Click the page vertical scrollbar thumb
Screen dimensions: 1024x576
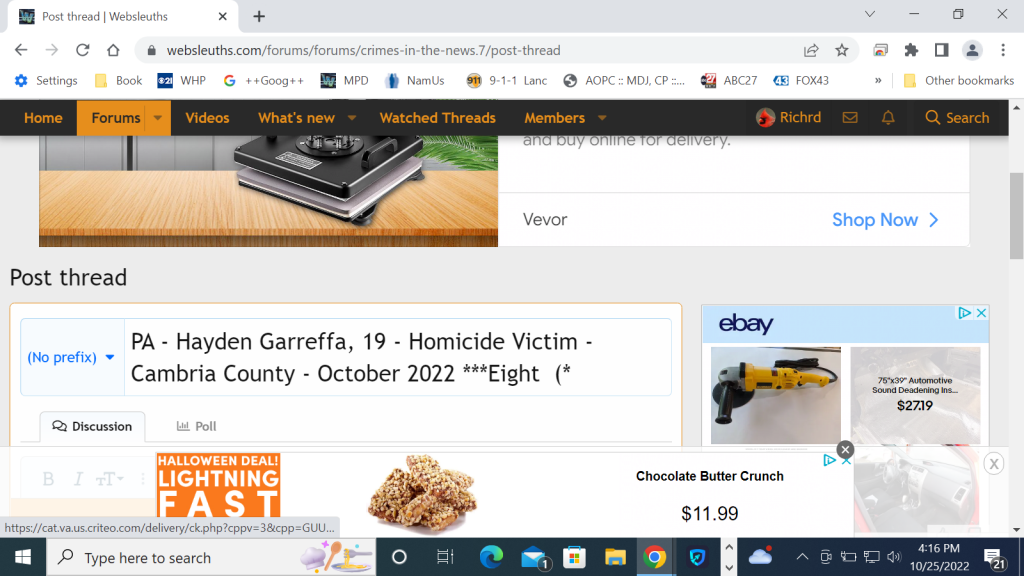1016,216
